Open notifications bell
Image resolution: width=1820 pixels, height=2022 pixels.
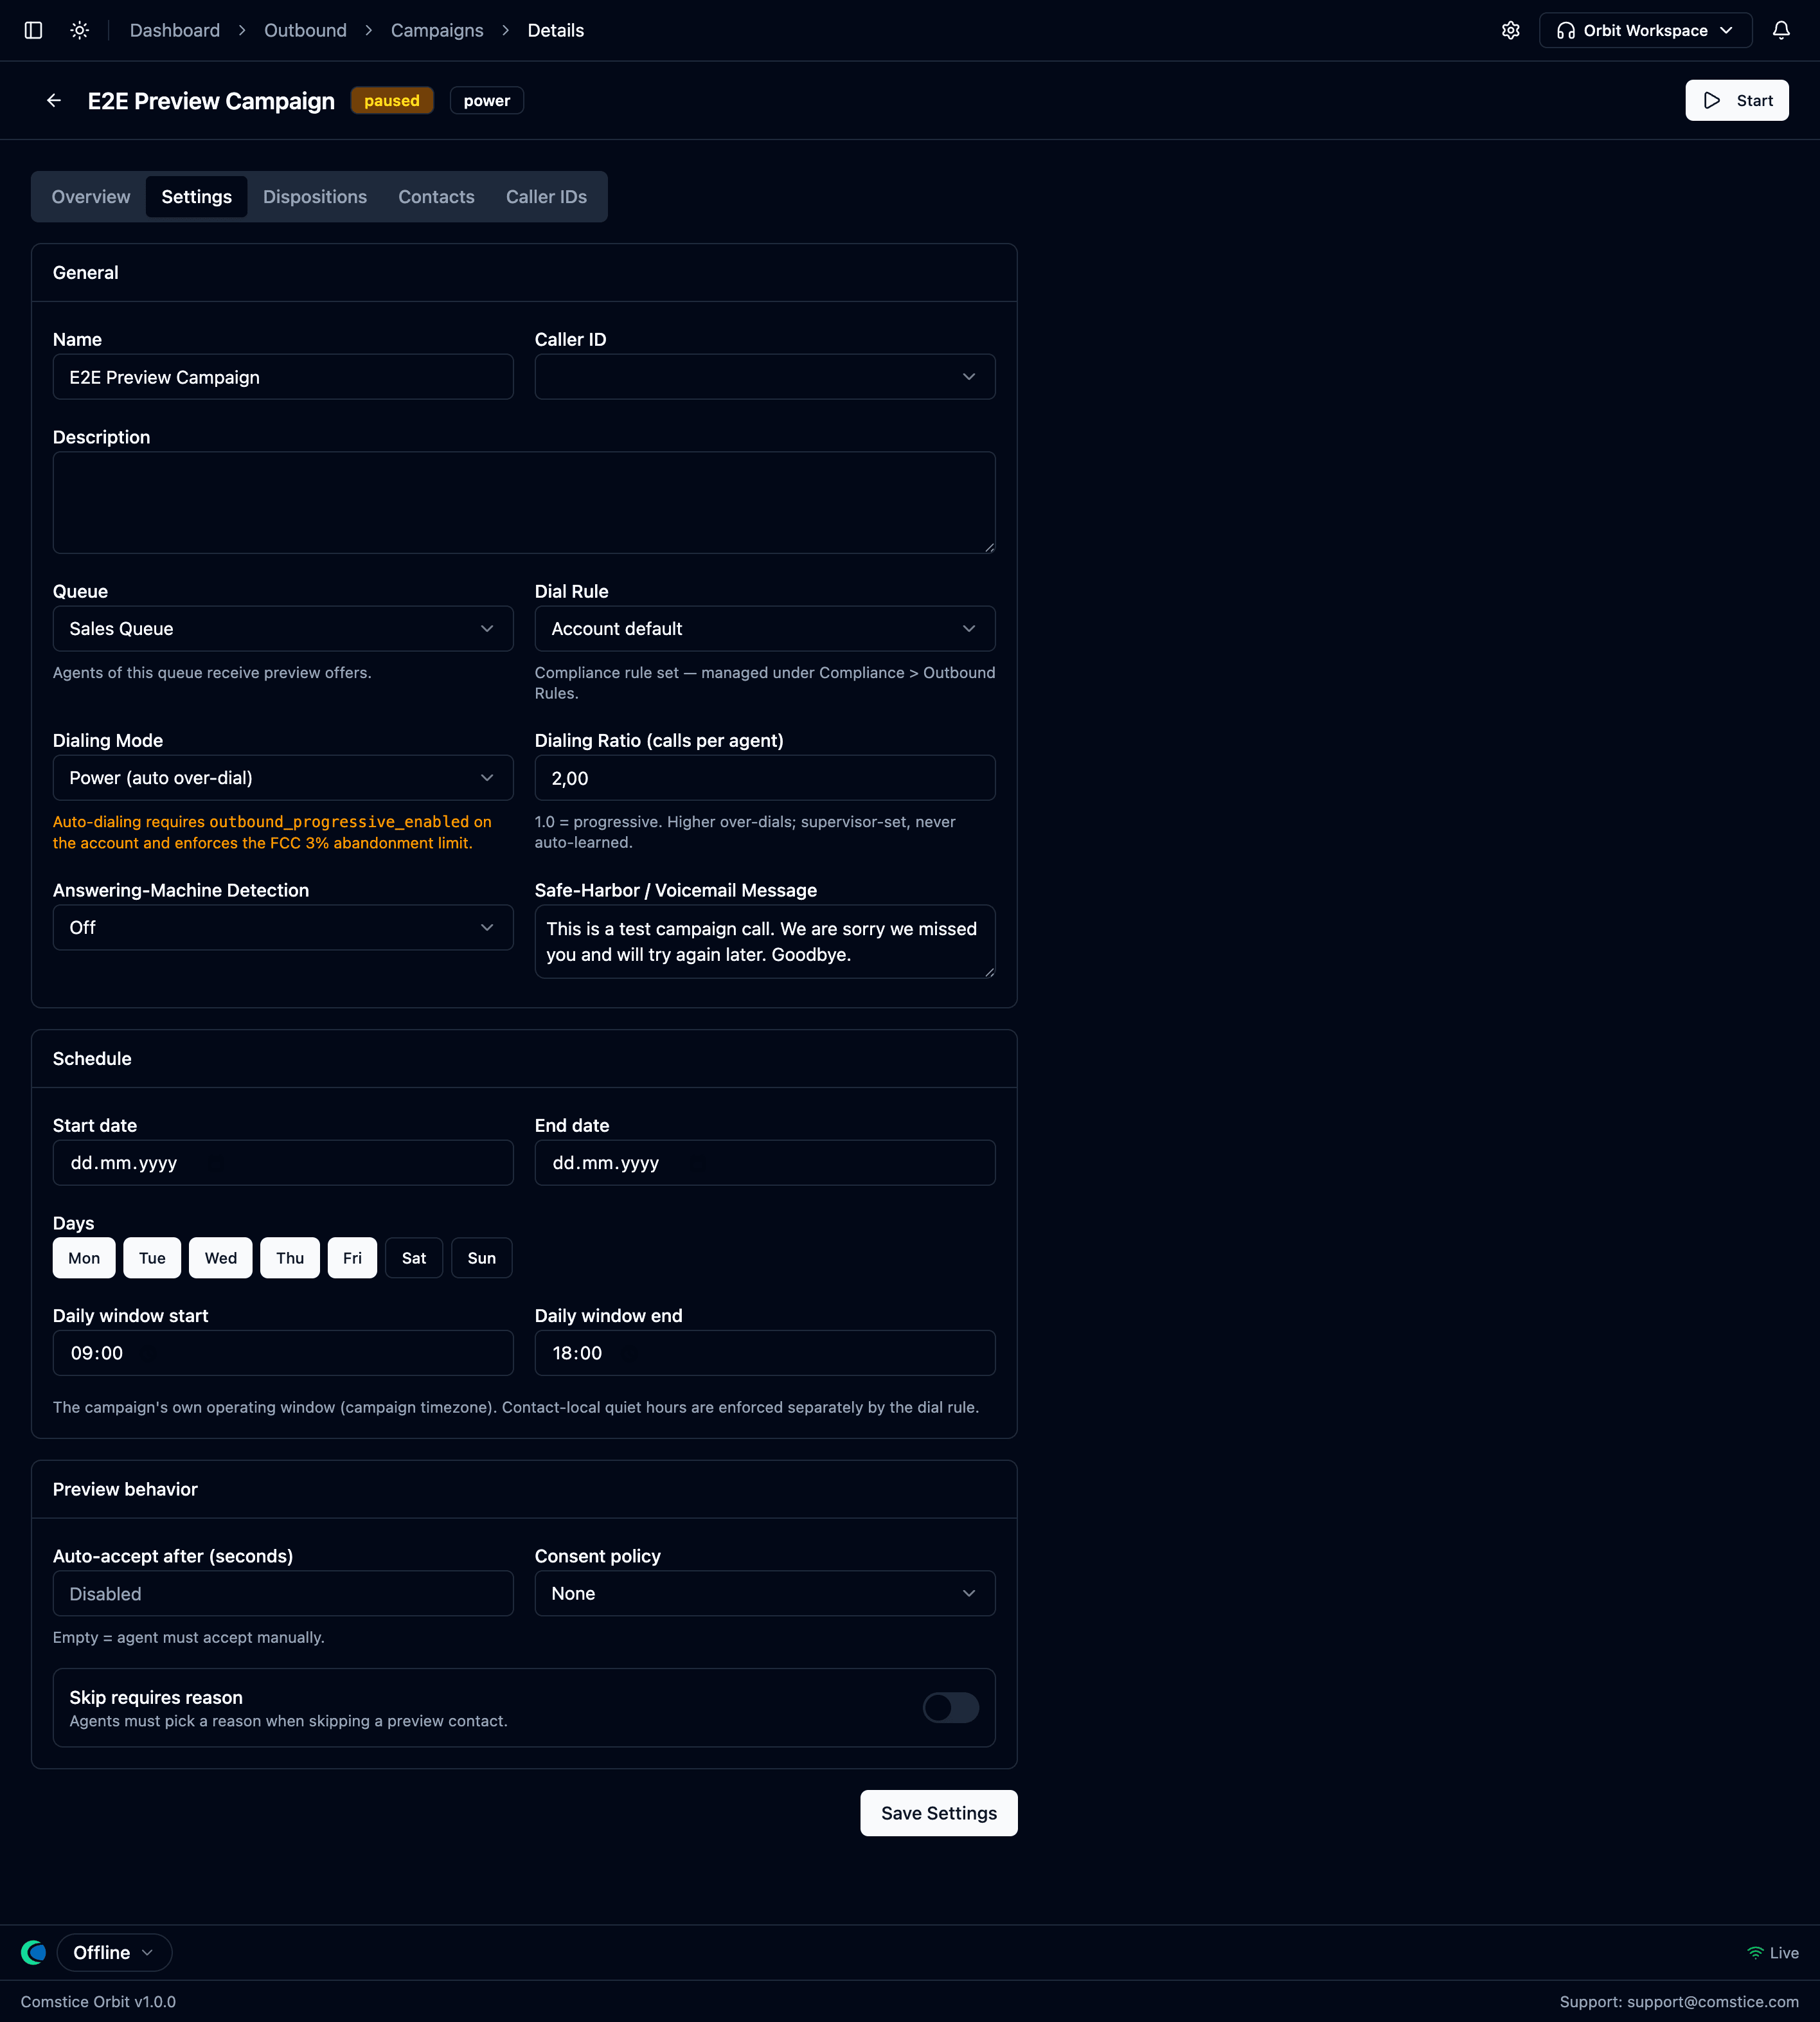pyautogui.click(x=1781, y=30)
